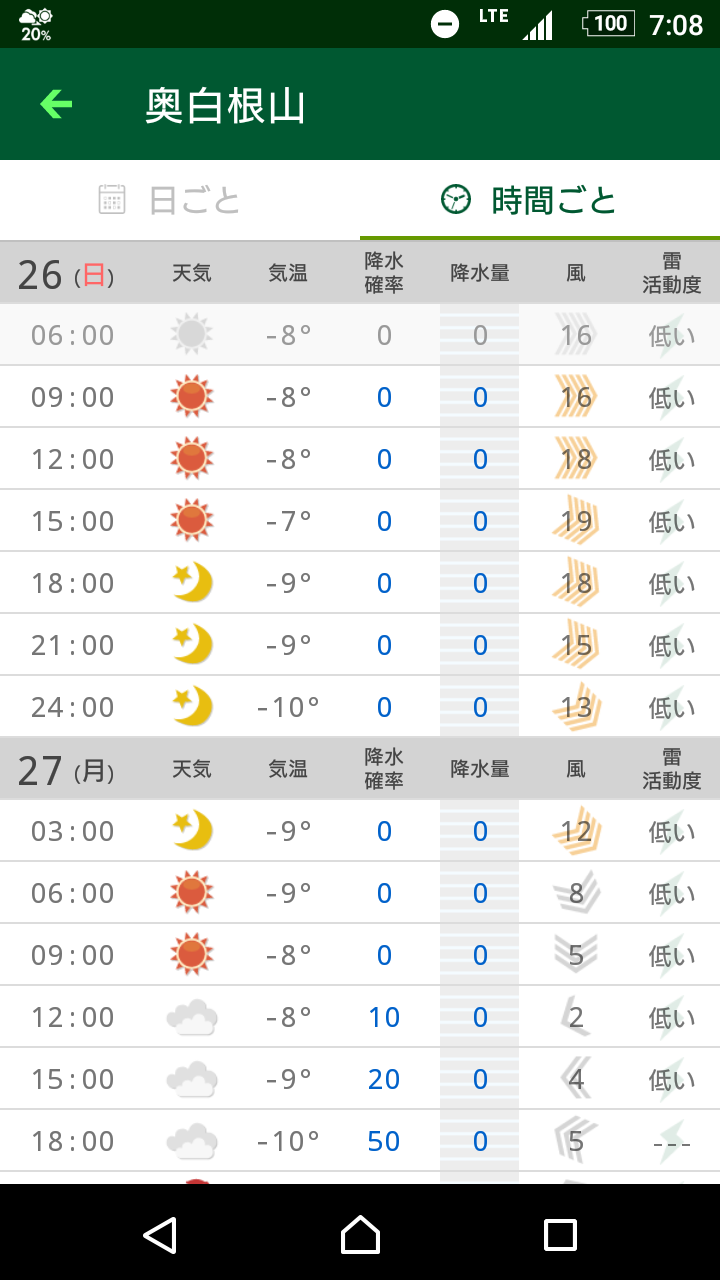Viewport: 720px width, 1280px height.
Task: Tap the 50 precipitation probability value
Action: [384, 1141]
